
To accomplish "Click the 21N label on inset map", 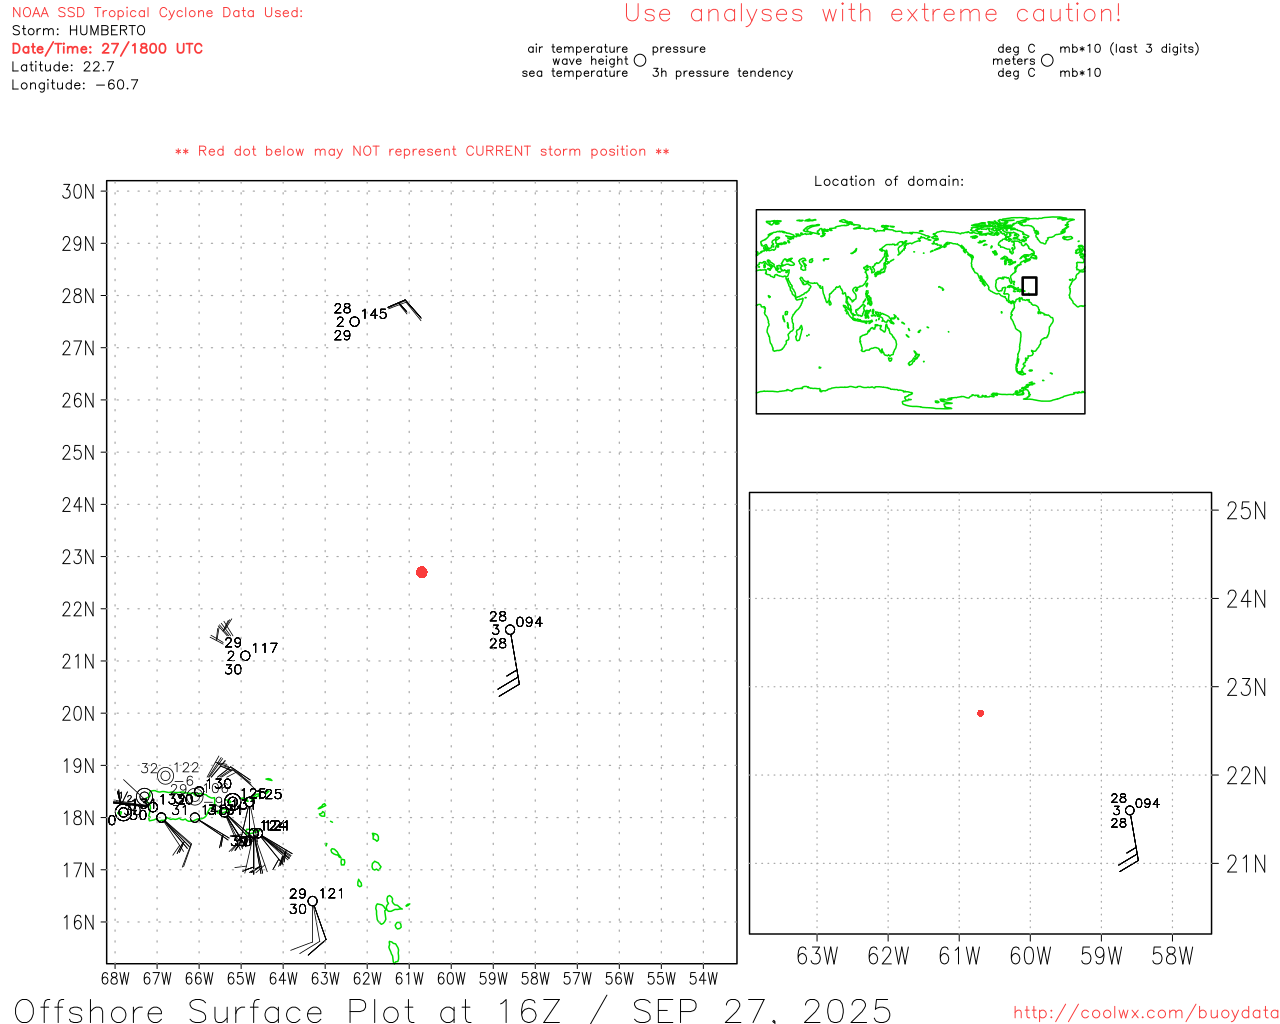I will (x=1246, y=865).
